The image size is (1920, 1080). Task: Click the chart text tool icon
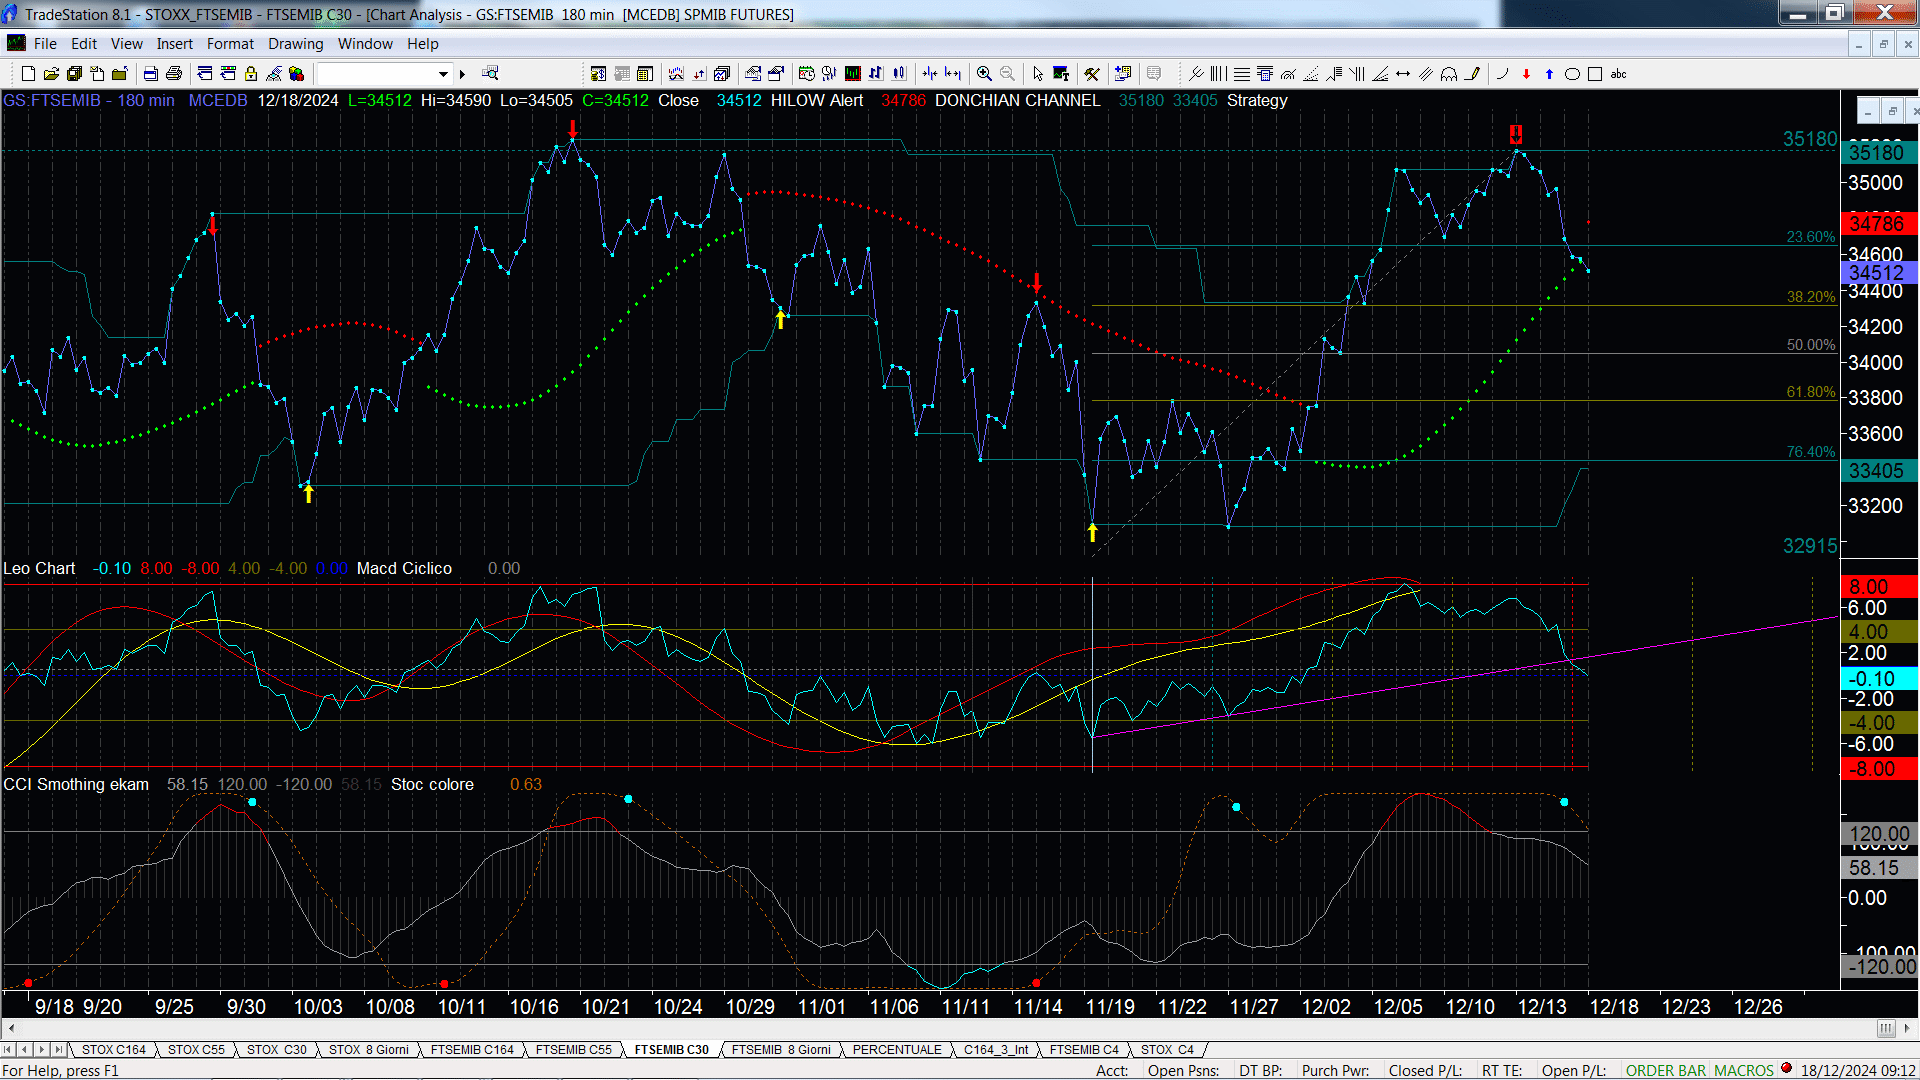pos(1061,73)
